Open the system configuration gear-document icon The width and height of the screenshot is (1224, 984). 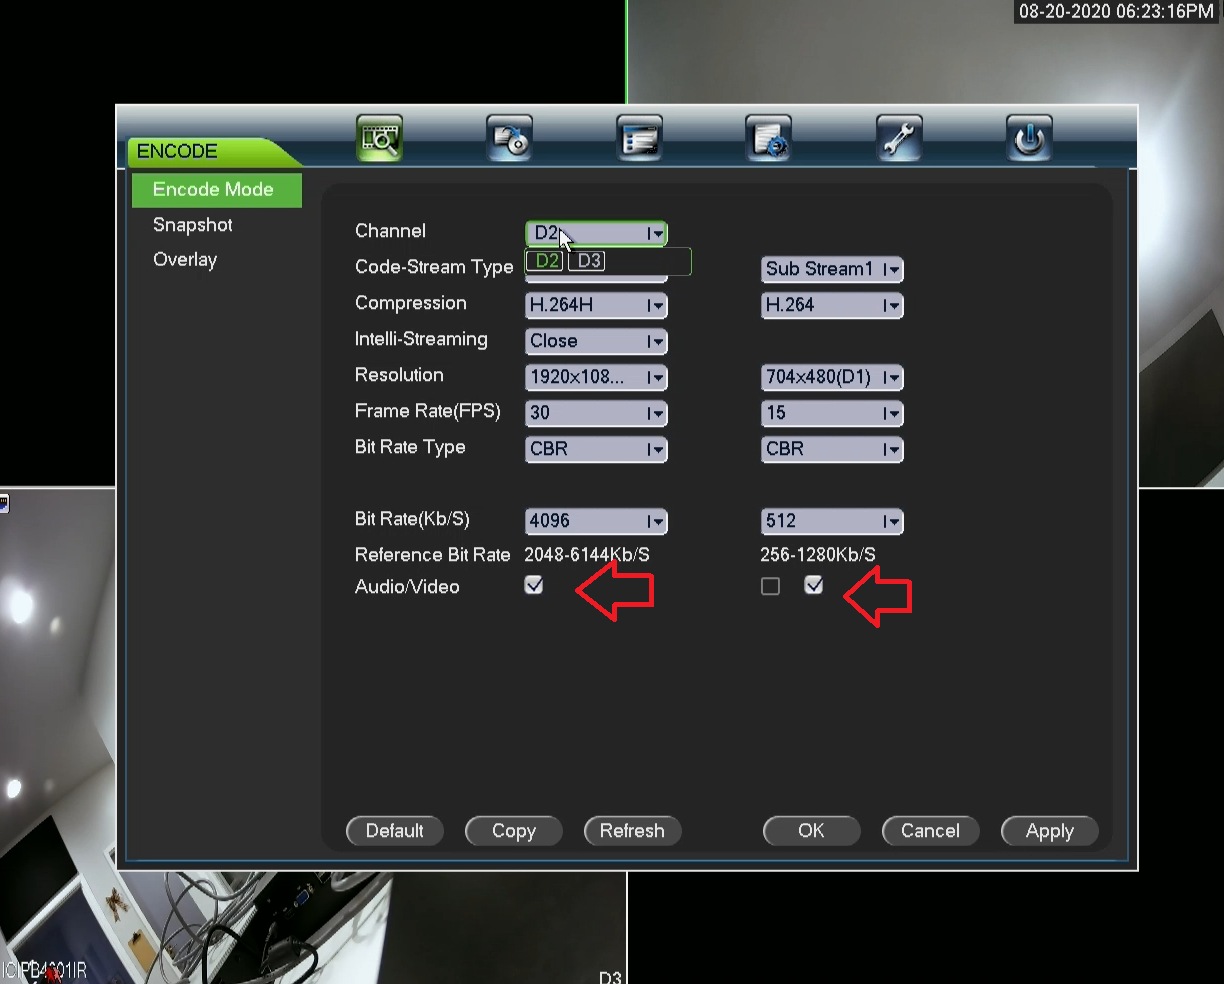click(768, 138)
